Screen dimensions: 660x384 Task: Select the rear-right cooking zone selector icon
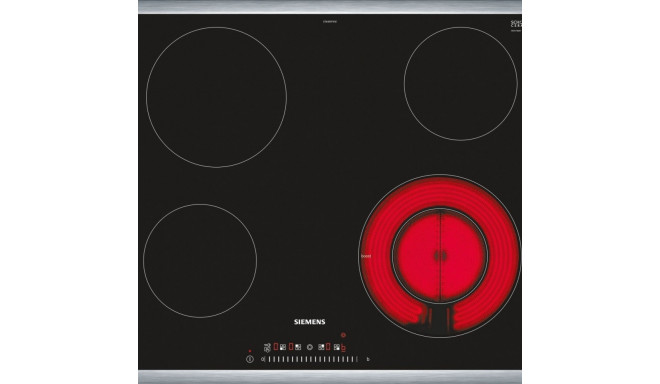point(321,347)
